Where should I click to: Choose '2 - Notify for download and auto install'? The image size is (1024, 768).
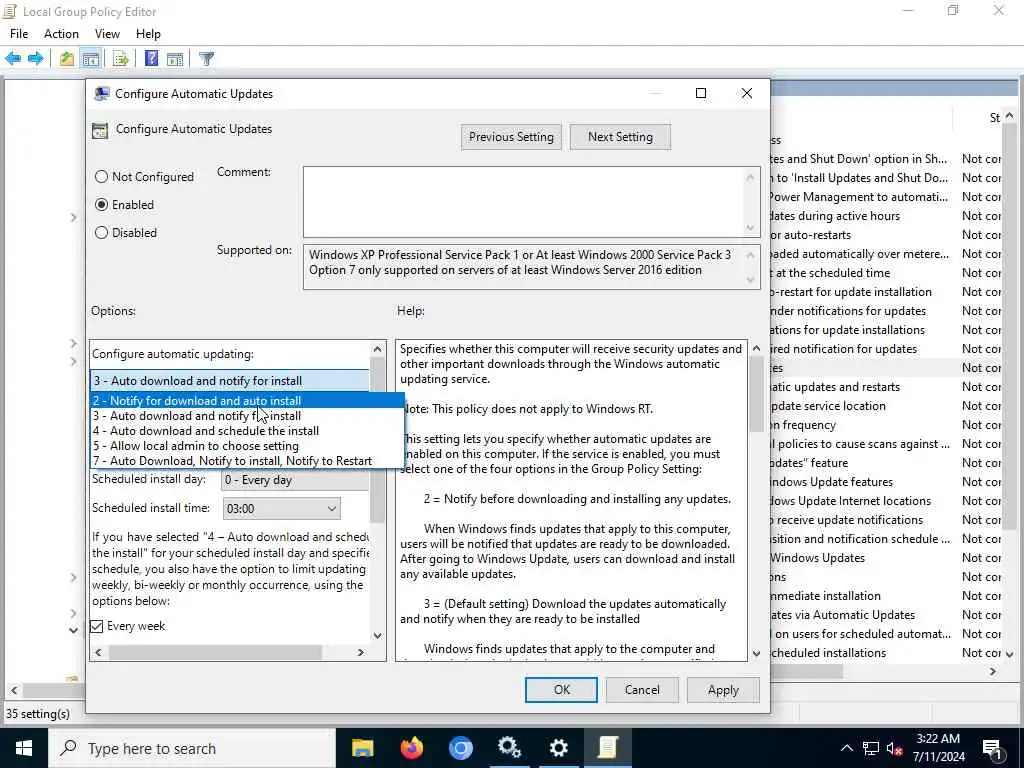(247, 400)
